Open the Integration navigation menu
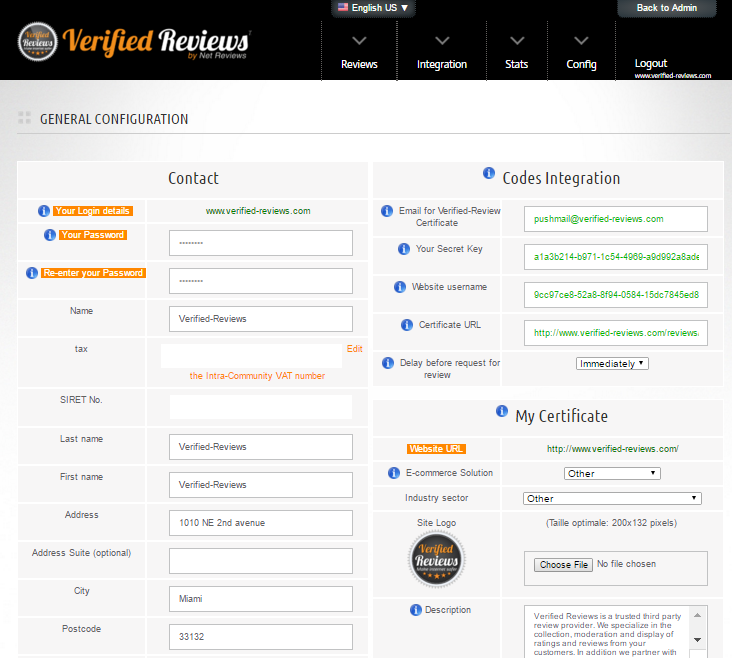This screenshot has width=732, height=658. pyautogui.click(x=442, y=64)
